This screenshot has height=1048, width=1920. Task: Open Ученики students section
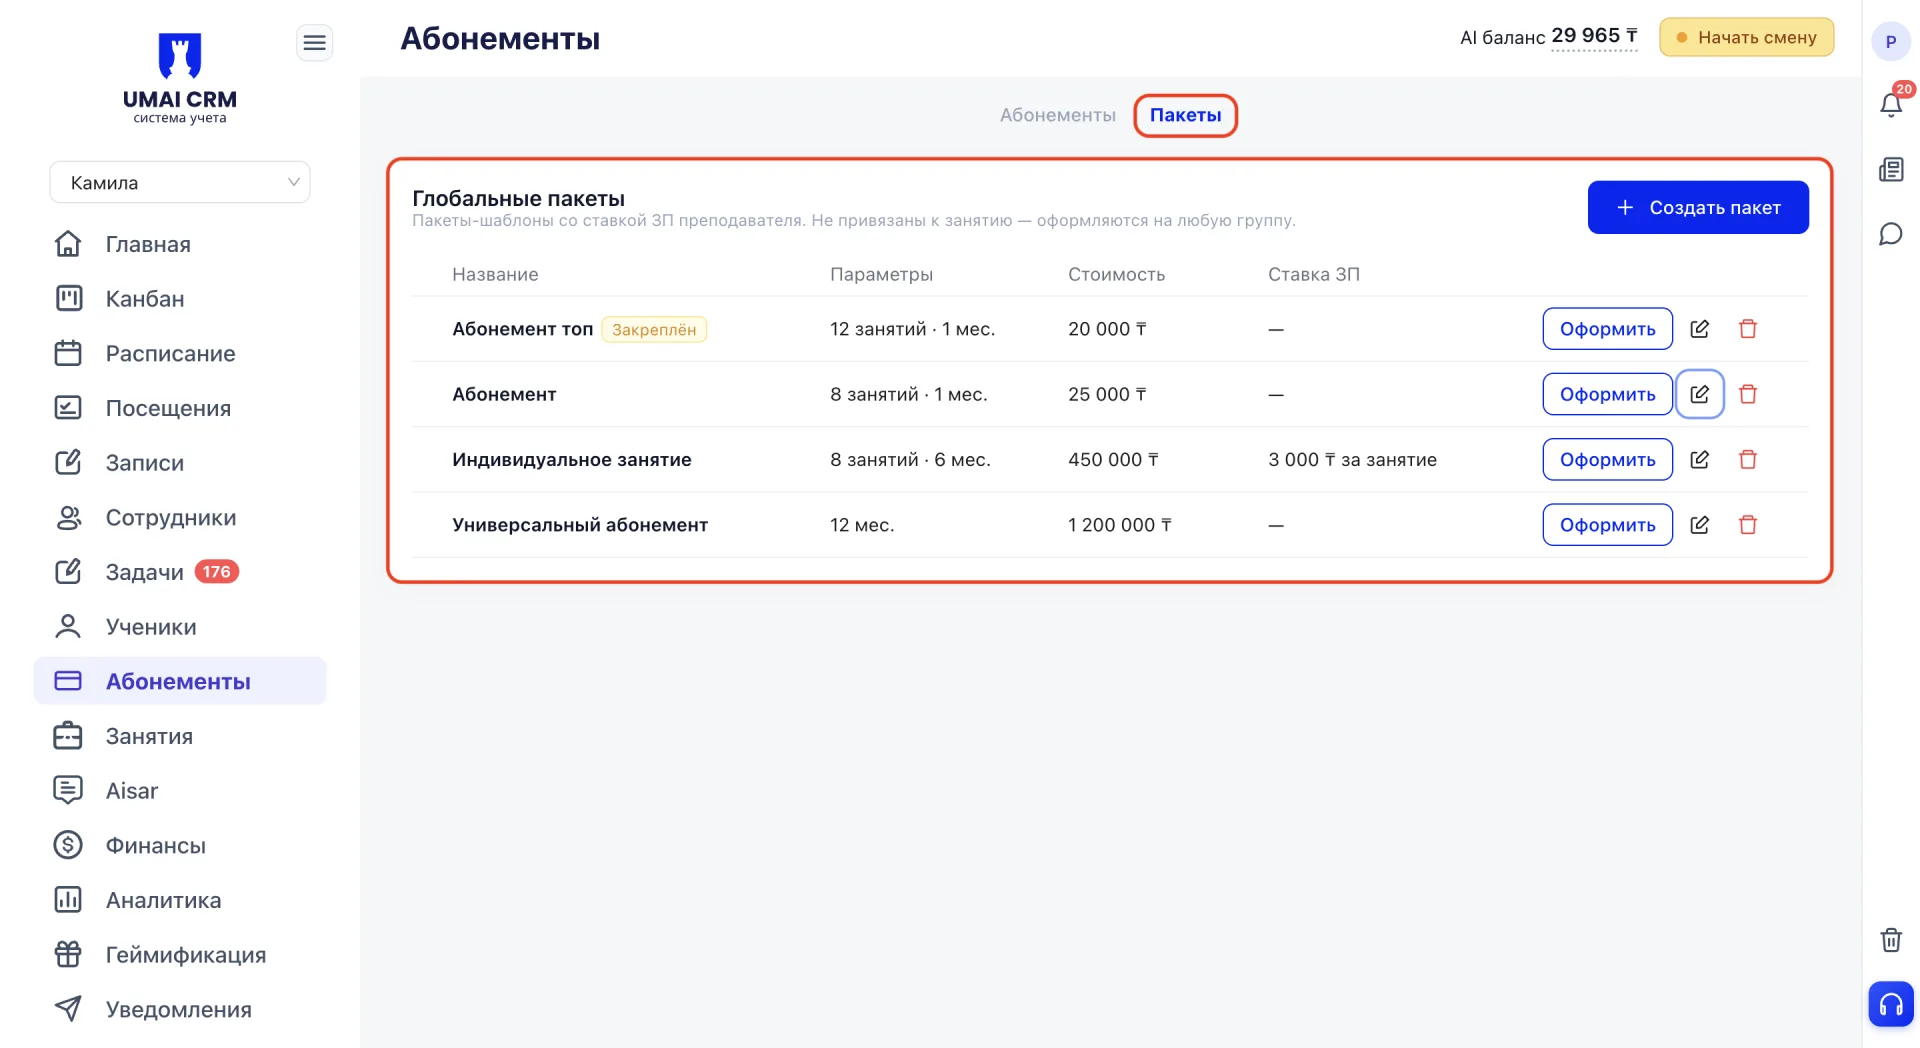click(x=151, y=627)
